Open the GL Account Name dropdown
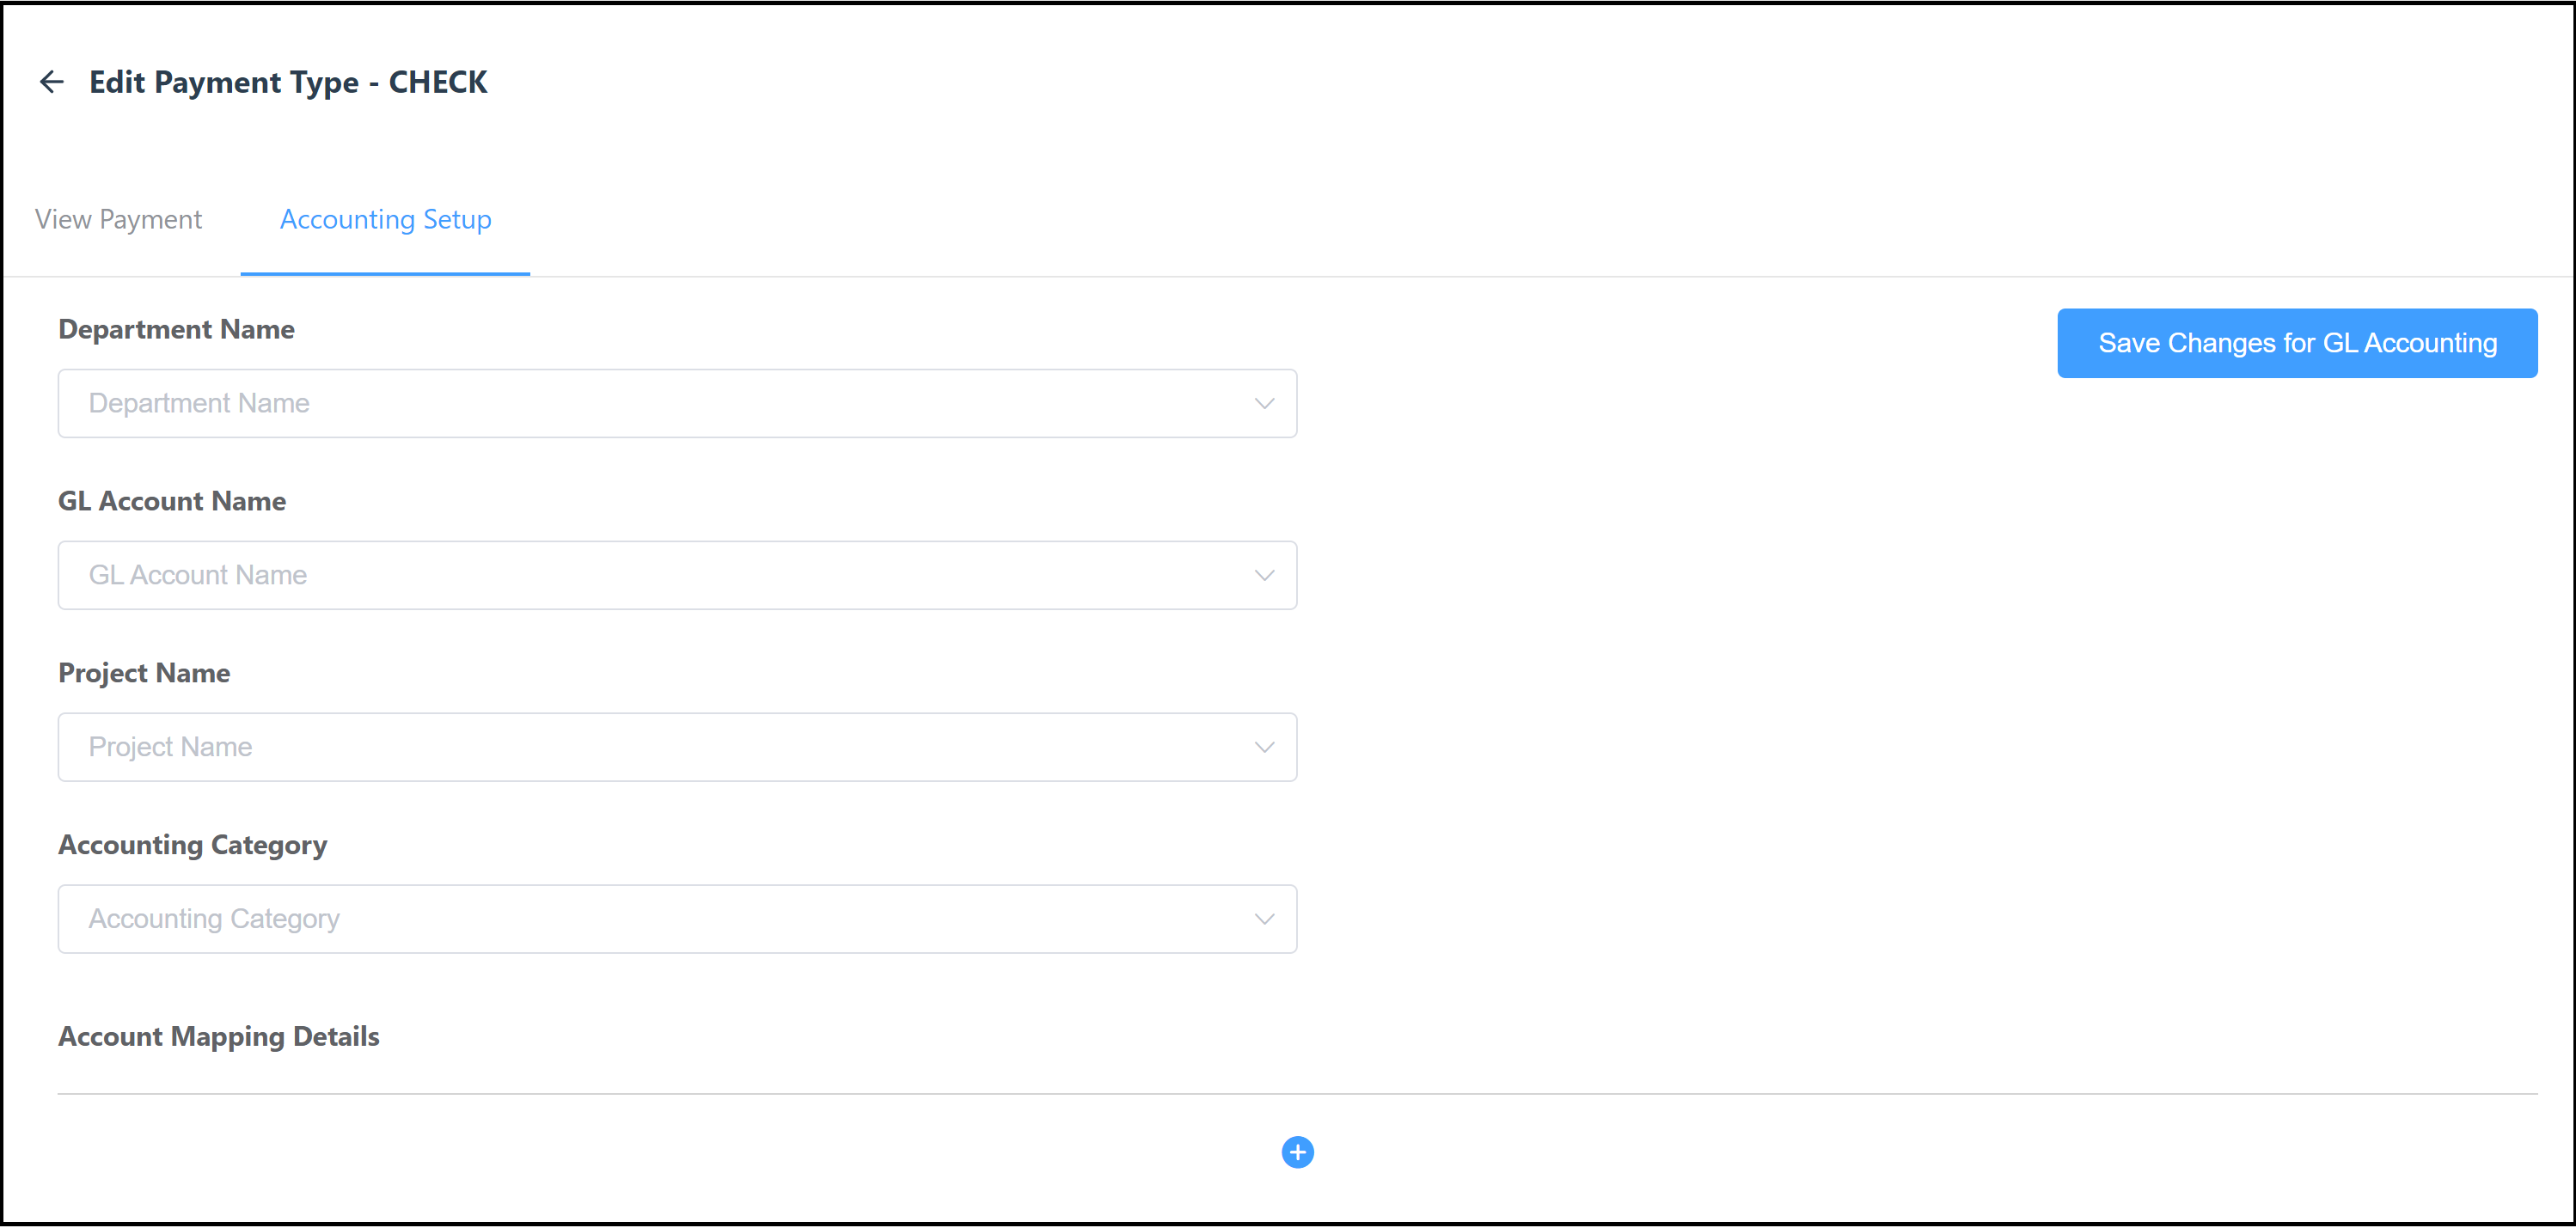This screenshot has width=2576, height=1228. click(677, 575)
